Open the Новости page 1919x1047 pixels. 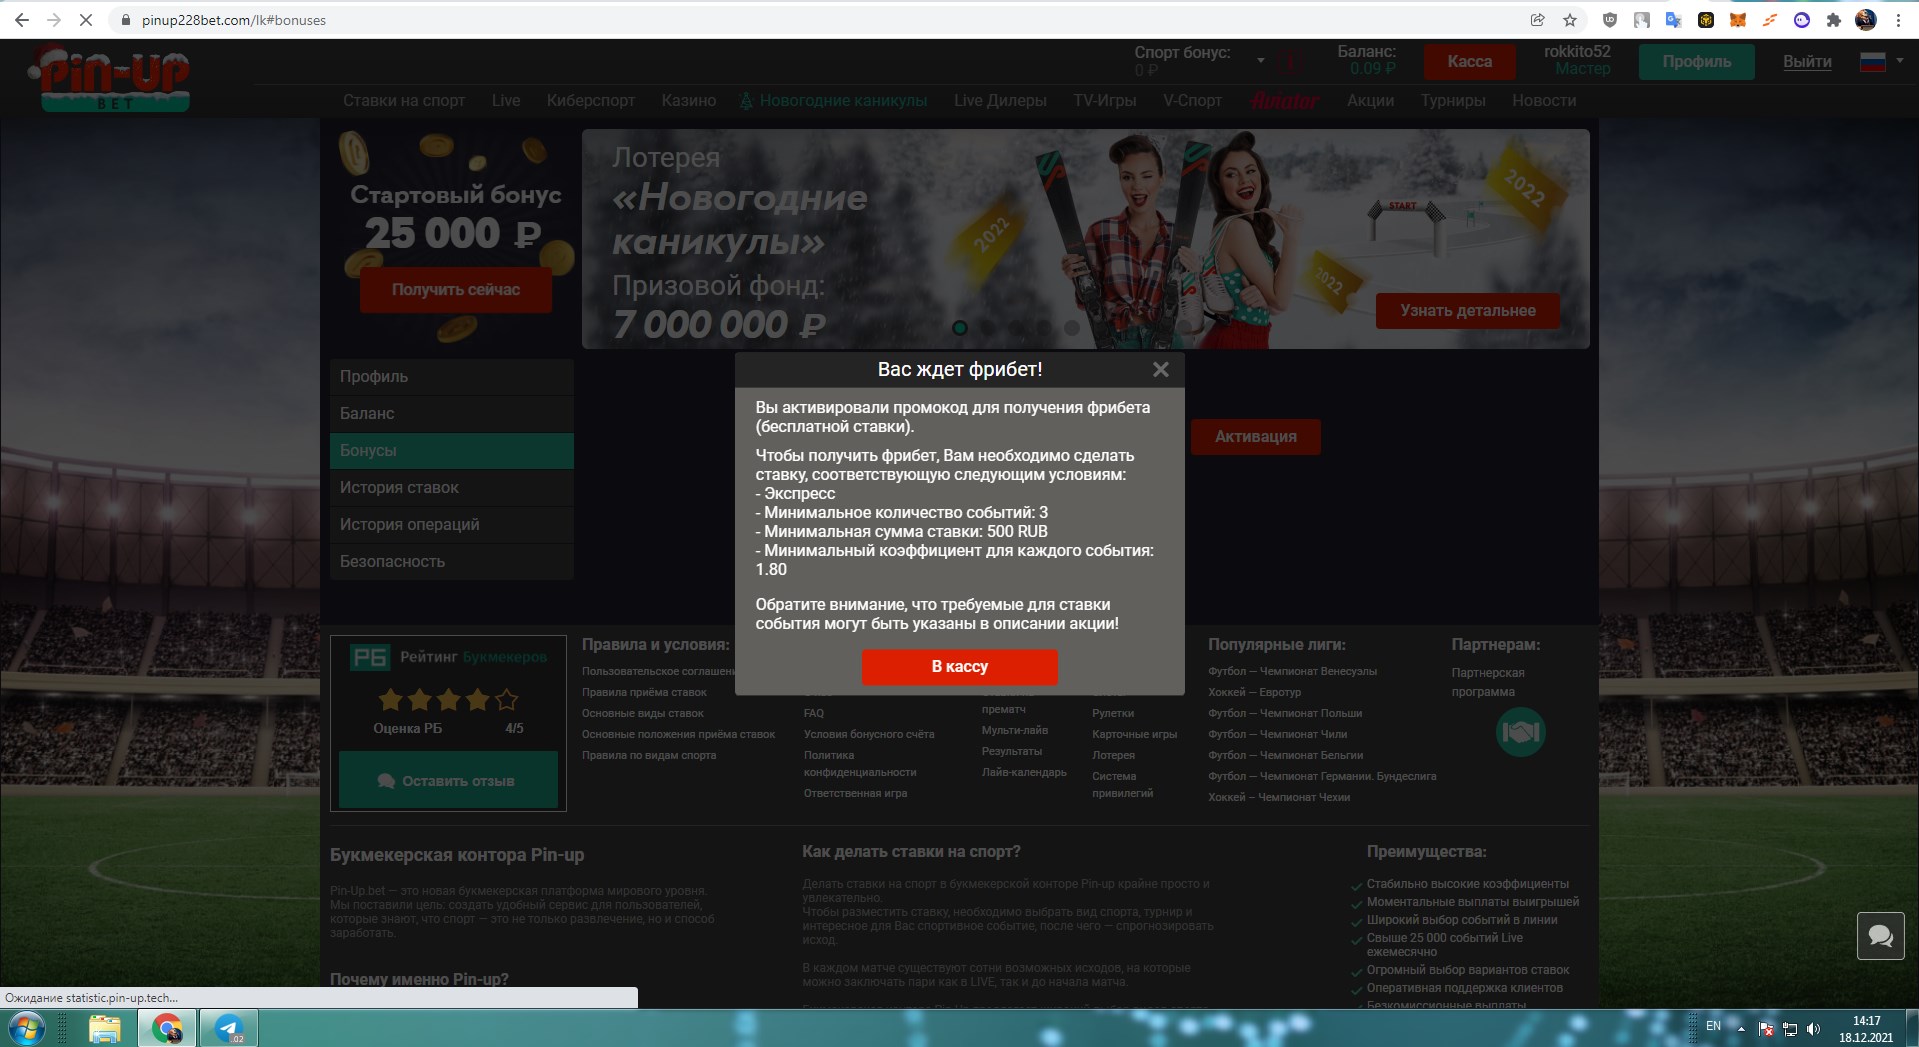coord(1544,101)
